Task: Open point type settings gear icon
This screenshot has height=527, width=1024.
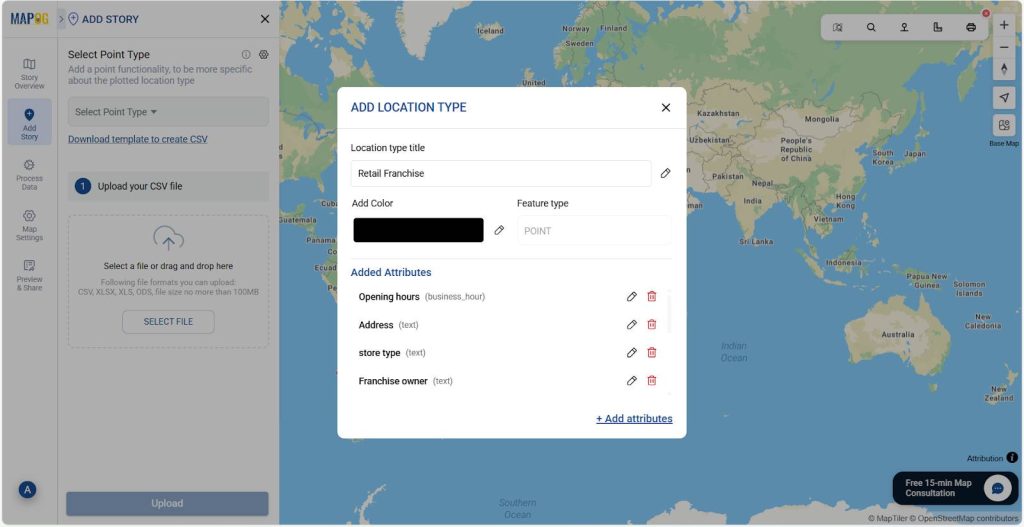Action: tap(264, 55)
